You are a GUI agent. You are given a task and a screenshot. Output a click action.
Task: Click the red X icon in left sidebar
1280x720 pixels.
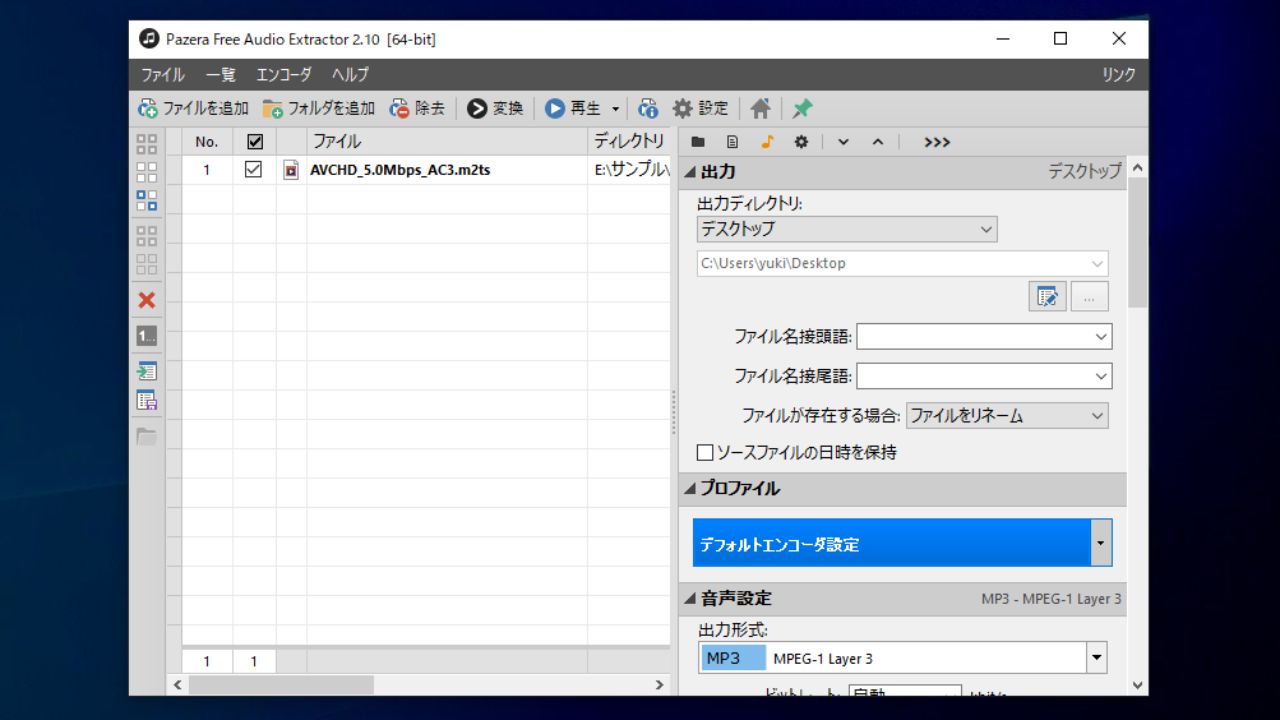(x=147, y=300)
